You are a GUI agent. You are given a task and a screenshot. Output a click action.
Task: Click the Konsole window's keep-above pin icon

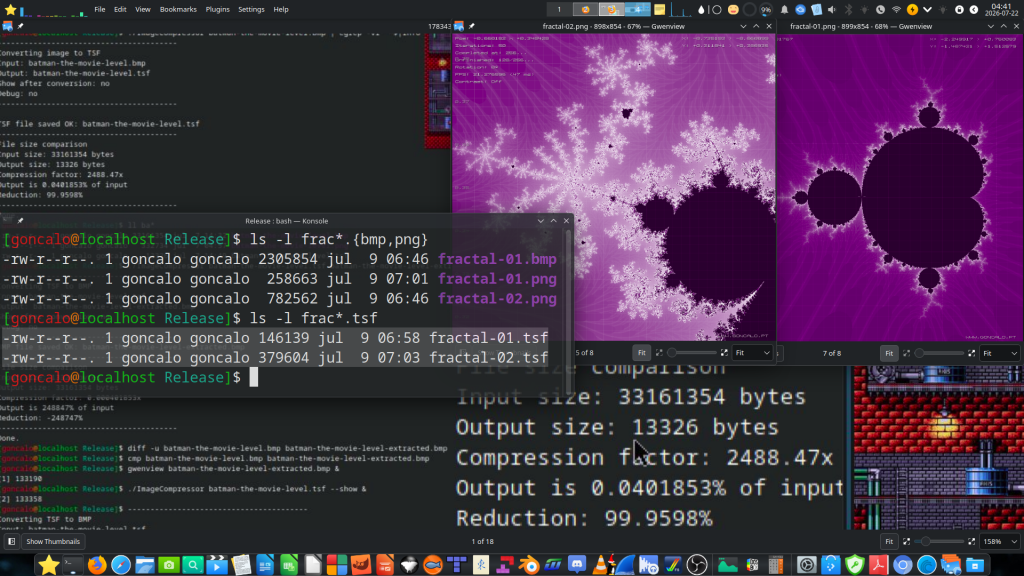(20, 221)
